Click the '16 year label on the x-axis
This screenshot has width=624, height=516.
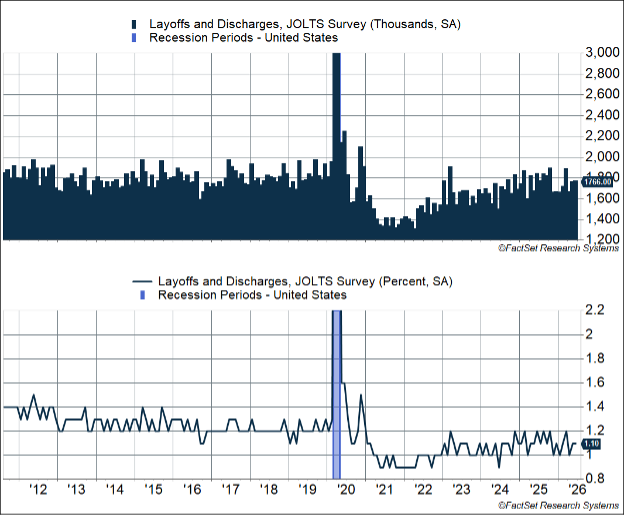point(192,489)
